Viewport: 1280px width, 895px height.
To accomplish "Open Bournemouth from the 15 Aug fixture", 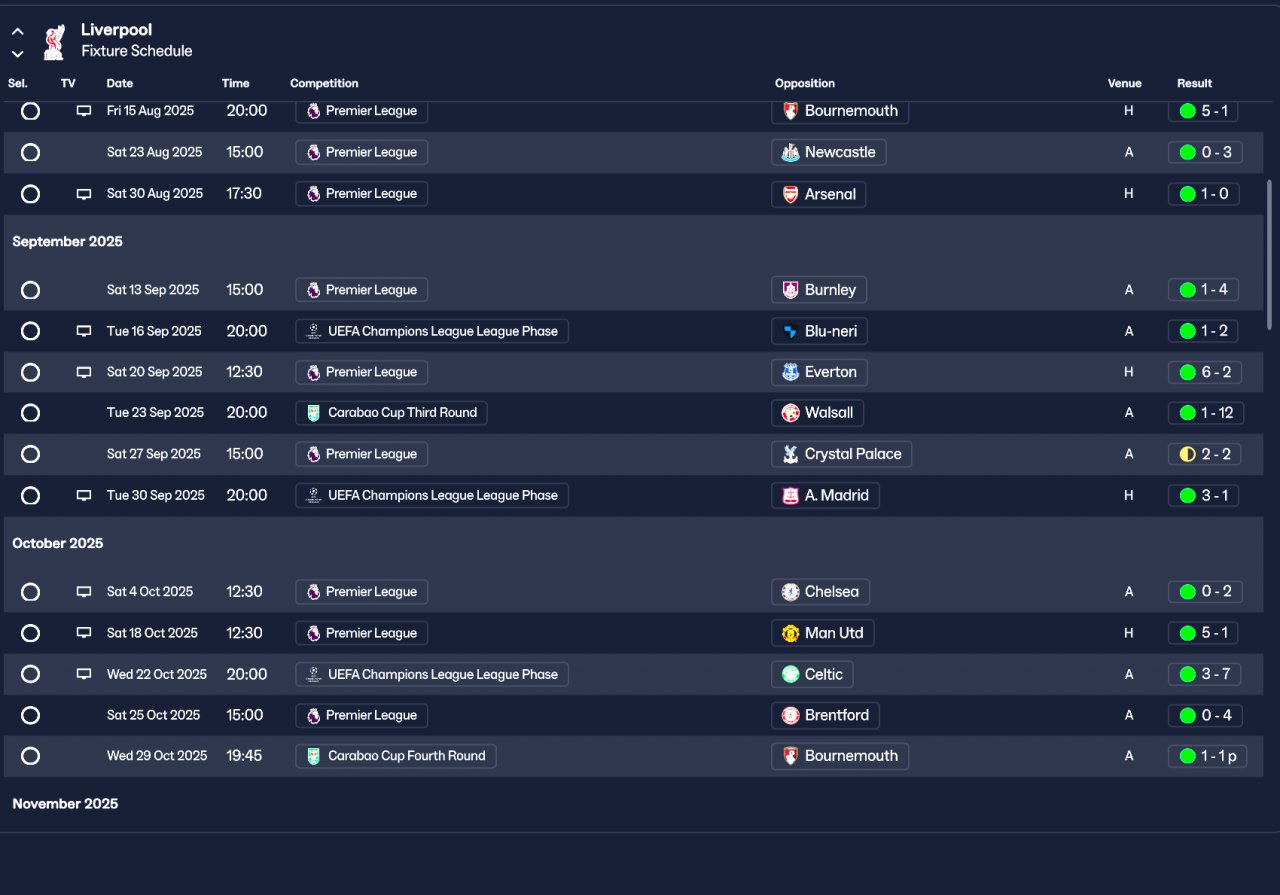I will point(840,111).
